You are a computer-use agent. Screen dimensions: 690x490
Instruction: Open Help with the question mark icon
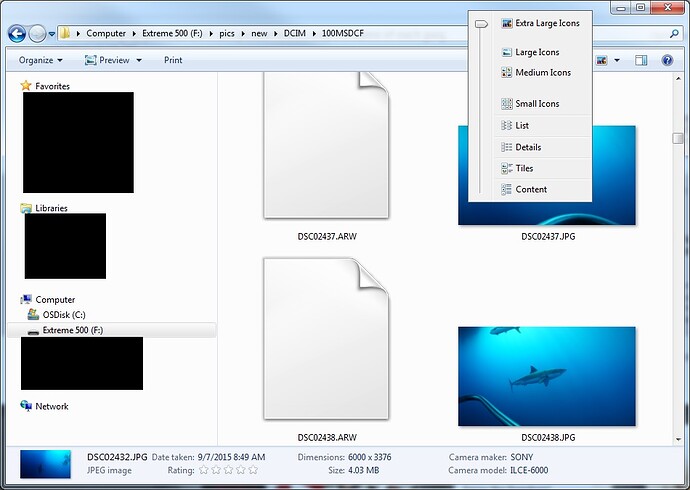(x=667, y=60)
